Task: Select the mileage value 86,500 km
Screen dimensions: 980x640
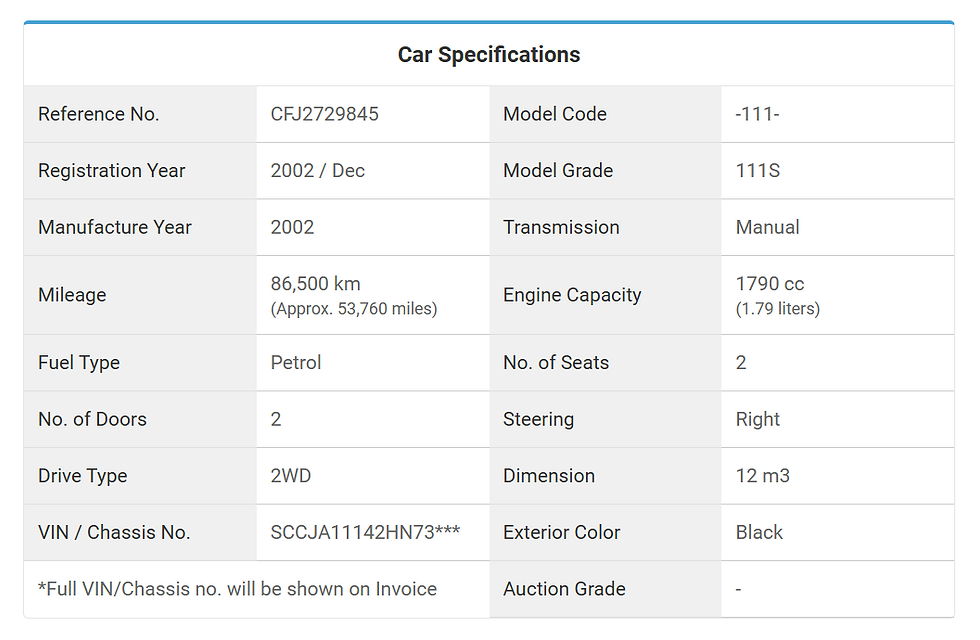Action: tap(316, 284)
